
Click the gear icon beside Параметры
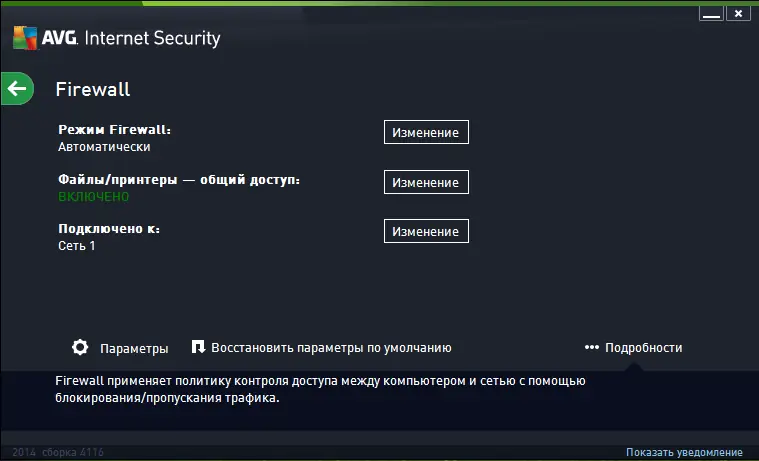click(80, 347)
